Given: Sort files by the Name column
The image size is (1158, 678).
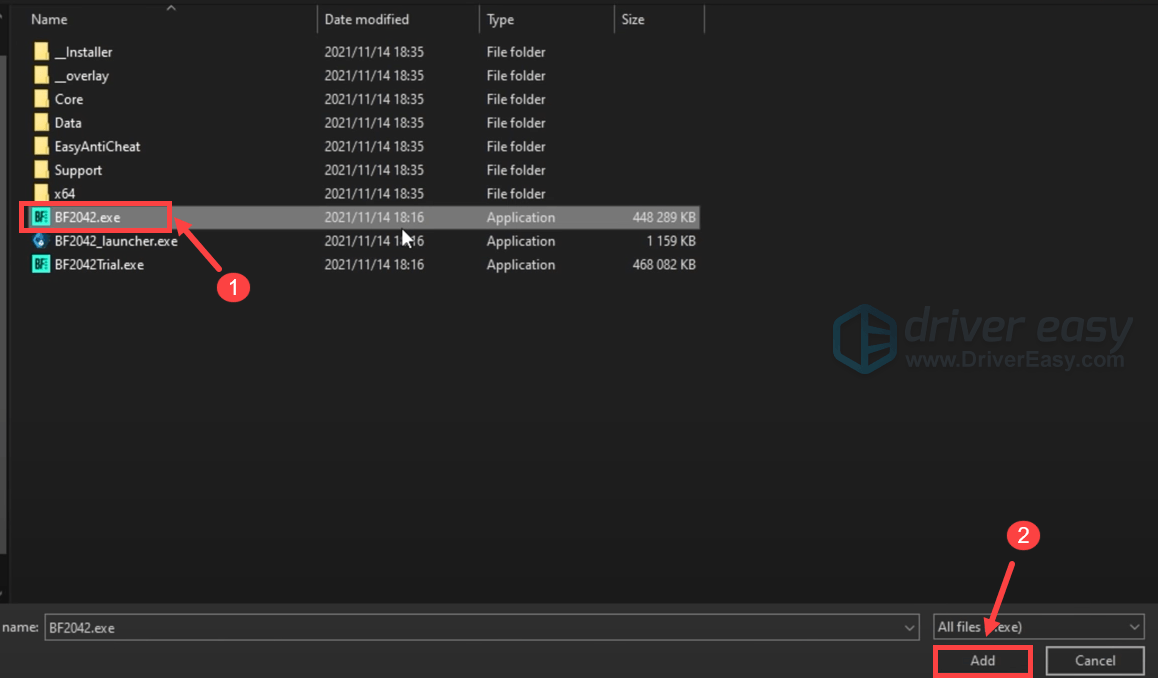Looking at the screenshot, I should 49,19.
